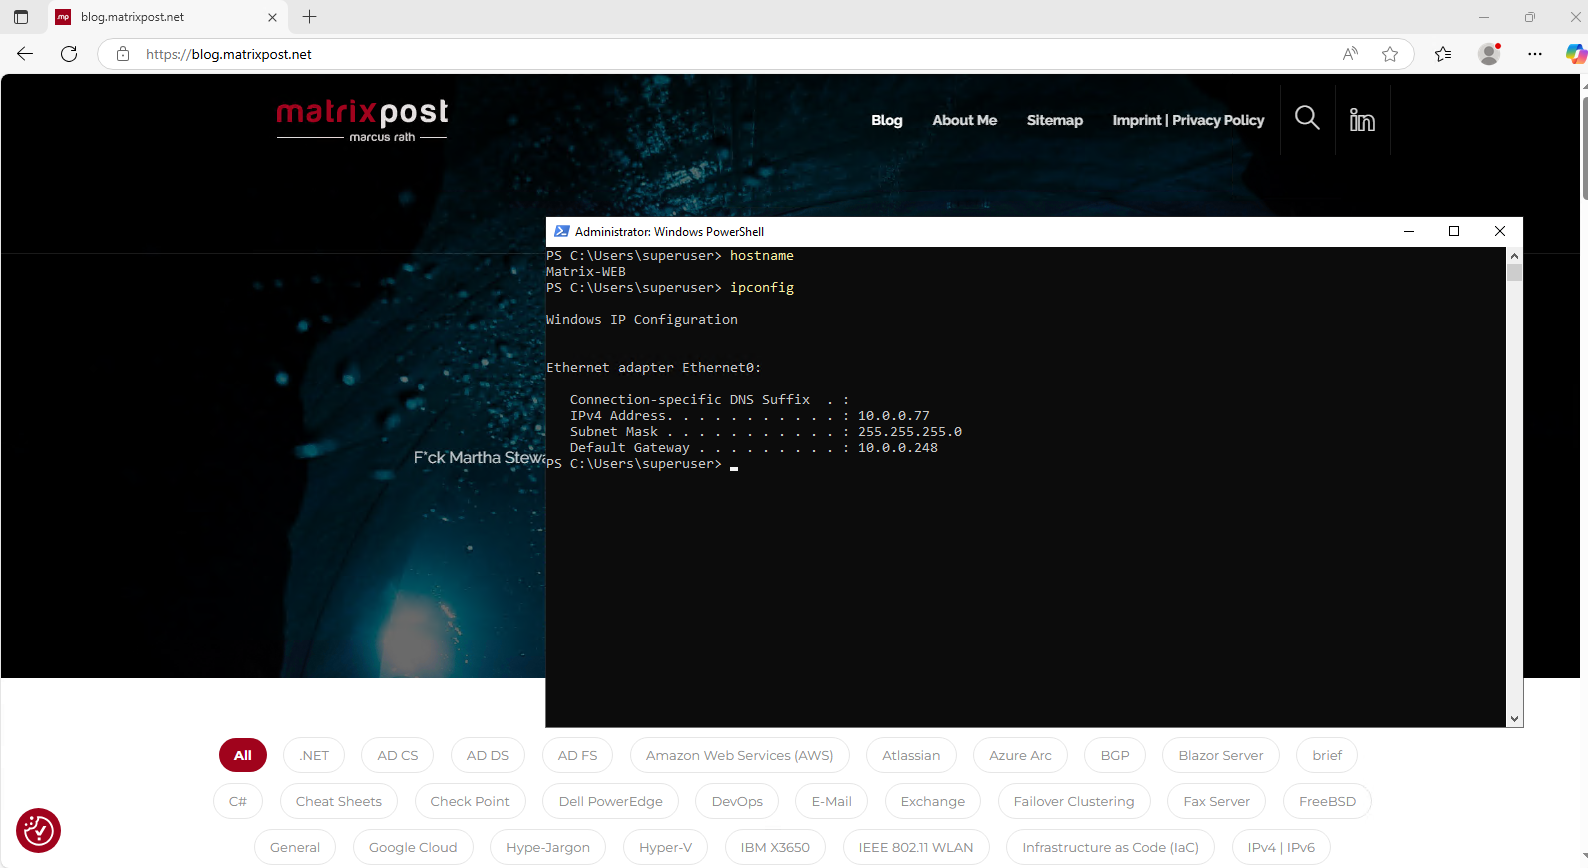Filter posts by Fax Server
This screenshot has width=1588, height=868.
(x=1217, y=801)
